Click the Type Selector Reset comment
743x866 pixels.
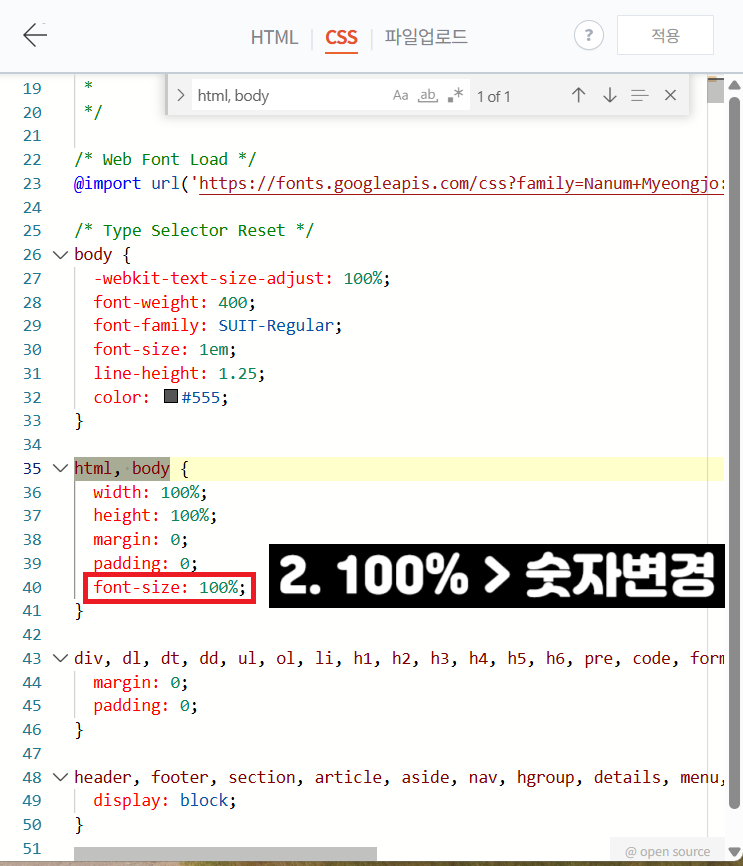pyautogui.click(x=194, y=230)
